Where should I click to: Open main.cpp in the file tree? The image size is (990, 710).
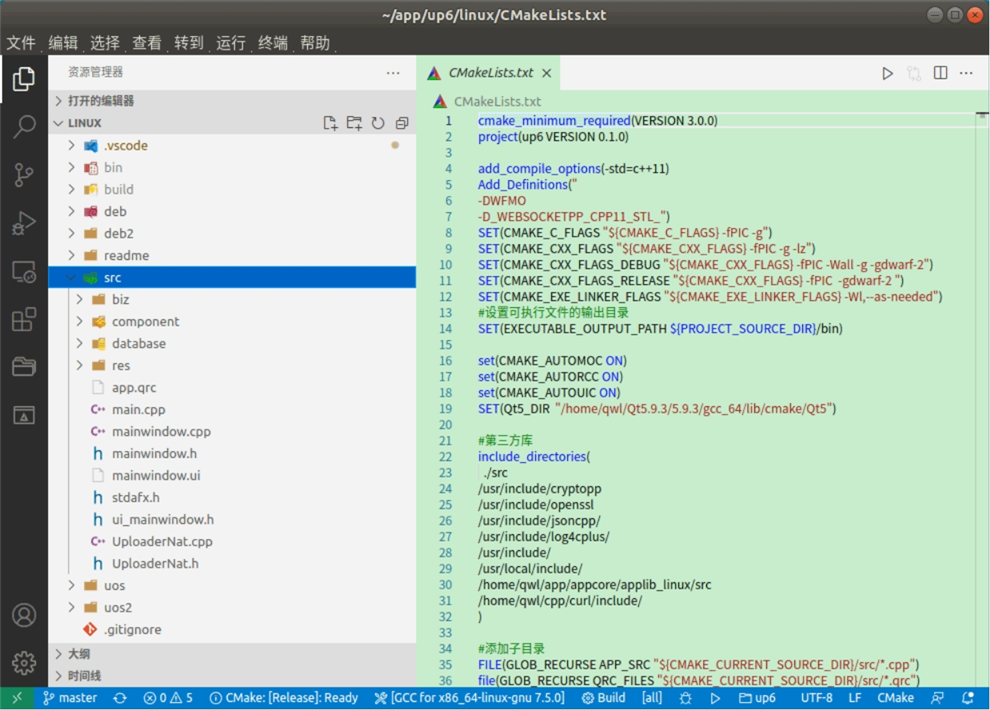138,409
